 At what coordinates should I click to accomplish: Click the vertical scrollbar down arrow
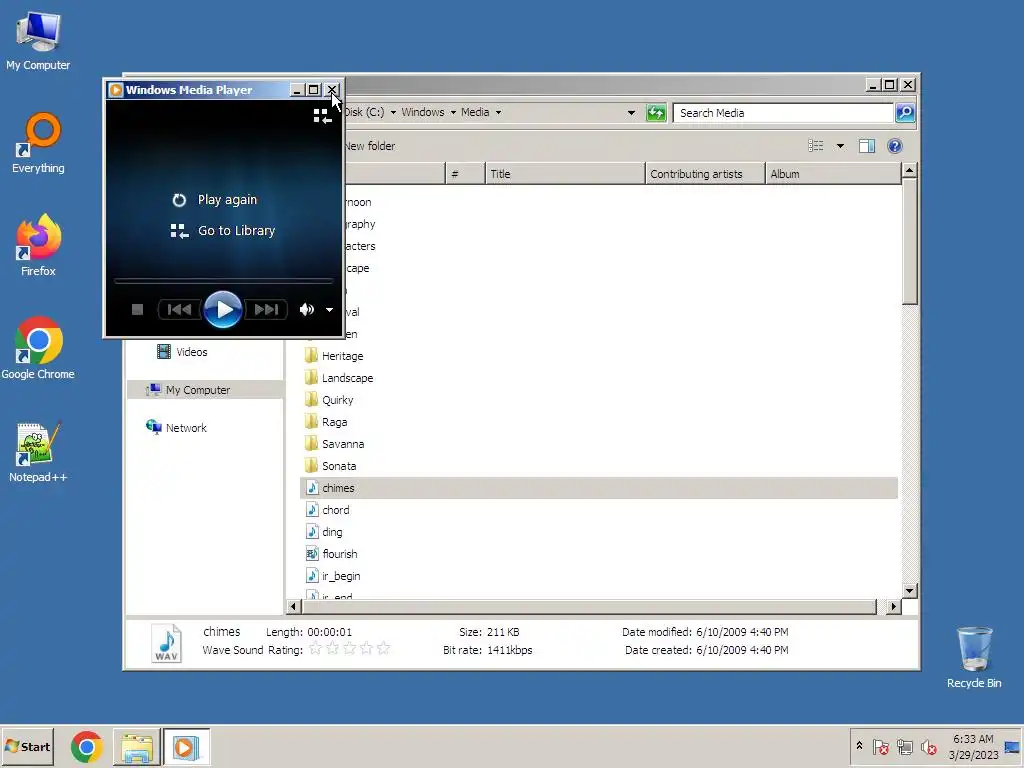pyautogui.click(x=909, y=590)
